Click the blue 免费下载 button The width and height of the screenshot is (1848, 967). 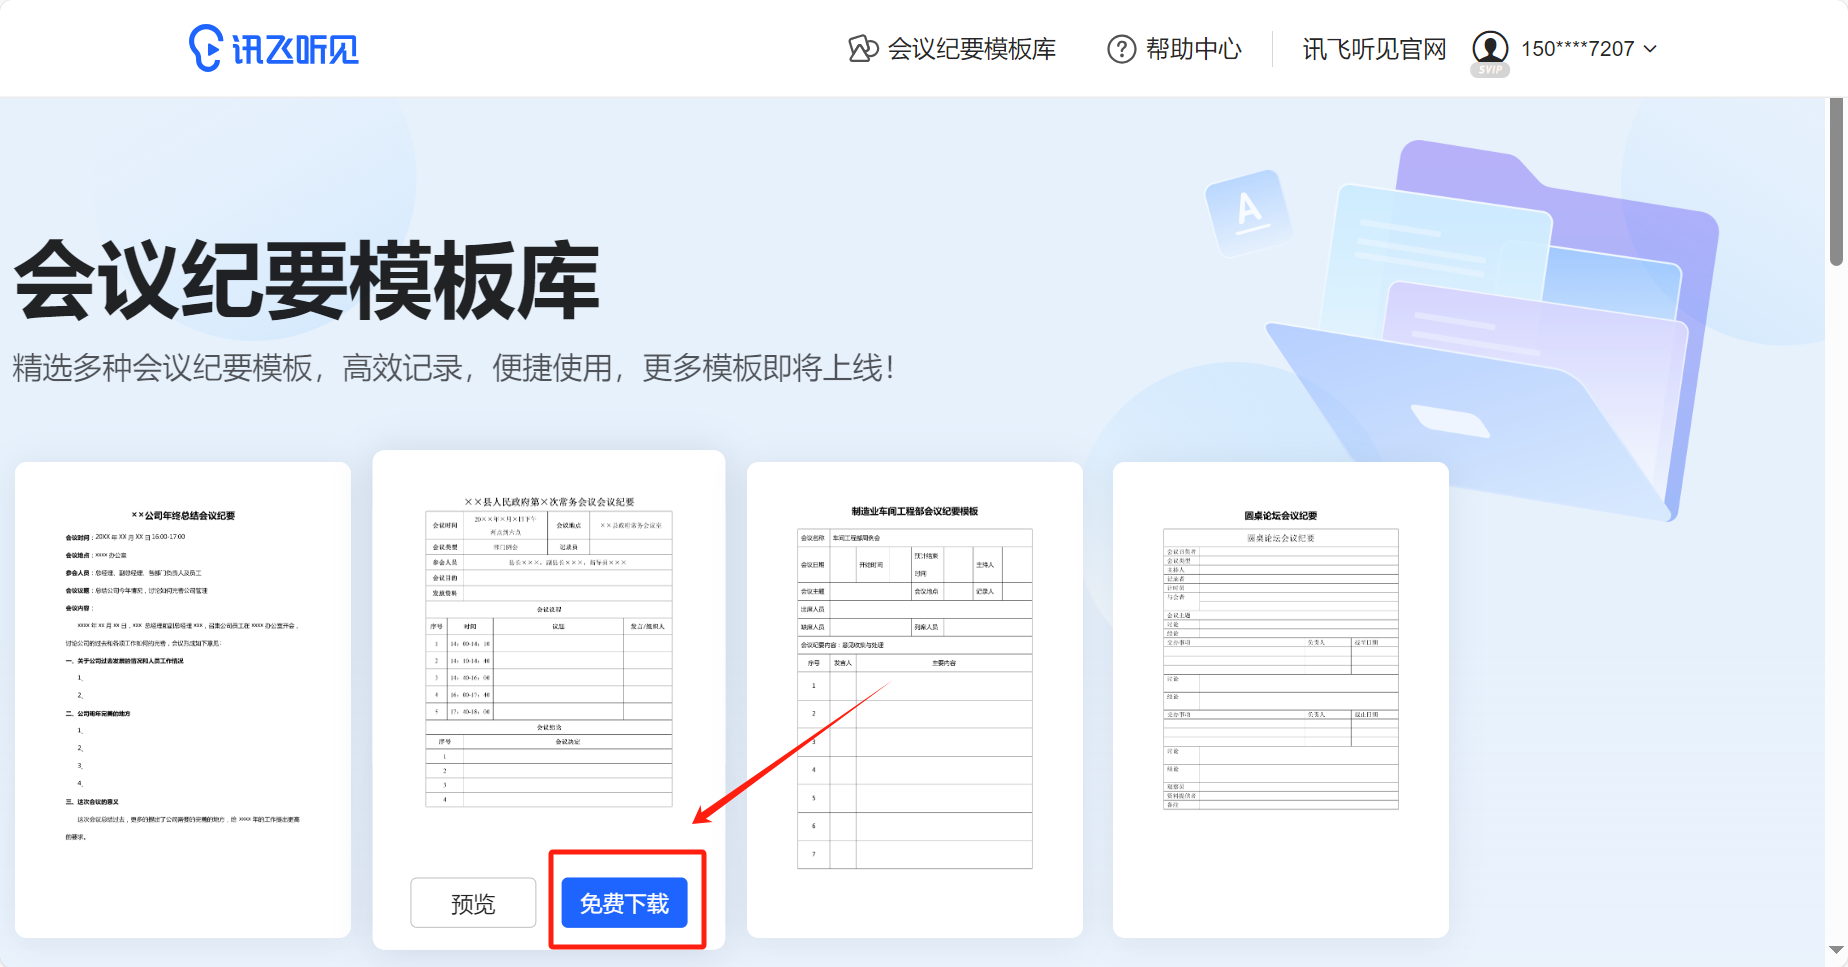click(624, 903)
